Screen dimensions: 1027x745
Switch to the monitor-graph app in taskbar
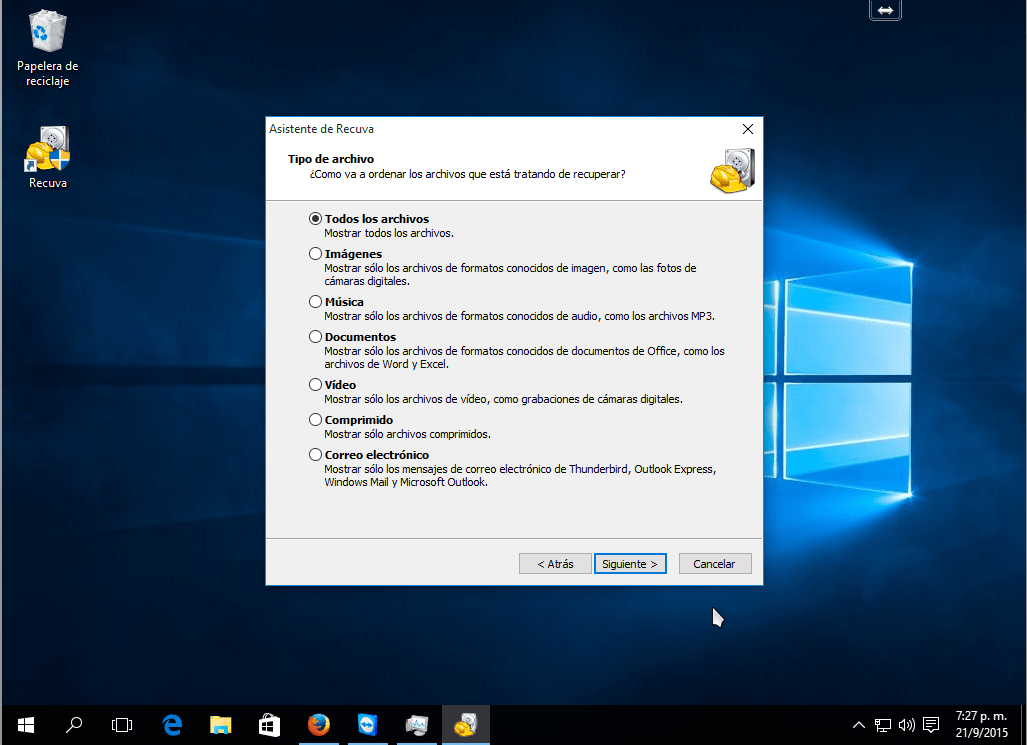pos(417,725)
